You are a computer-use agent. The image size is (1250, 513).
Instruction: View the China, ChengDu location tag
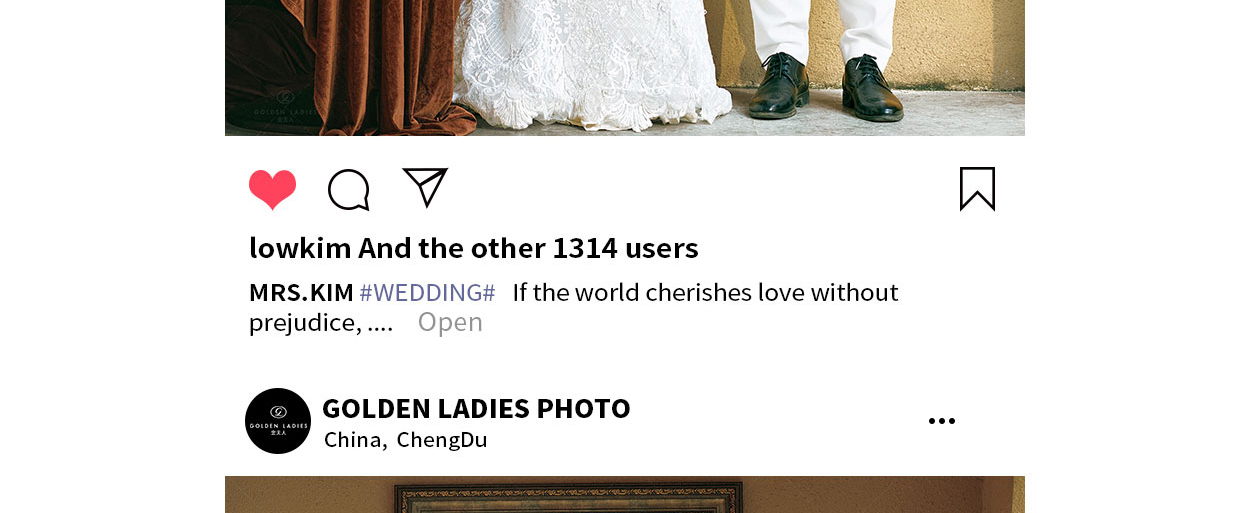[405, 440]
